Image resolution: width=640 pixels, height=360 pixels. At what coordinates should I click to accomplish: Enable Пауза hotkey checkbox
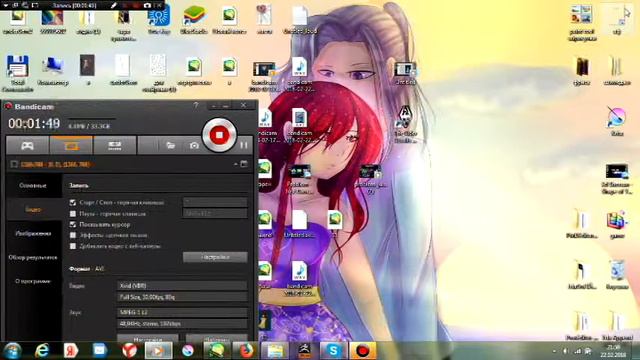pos(73,213)
